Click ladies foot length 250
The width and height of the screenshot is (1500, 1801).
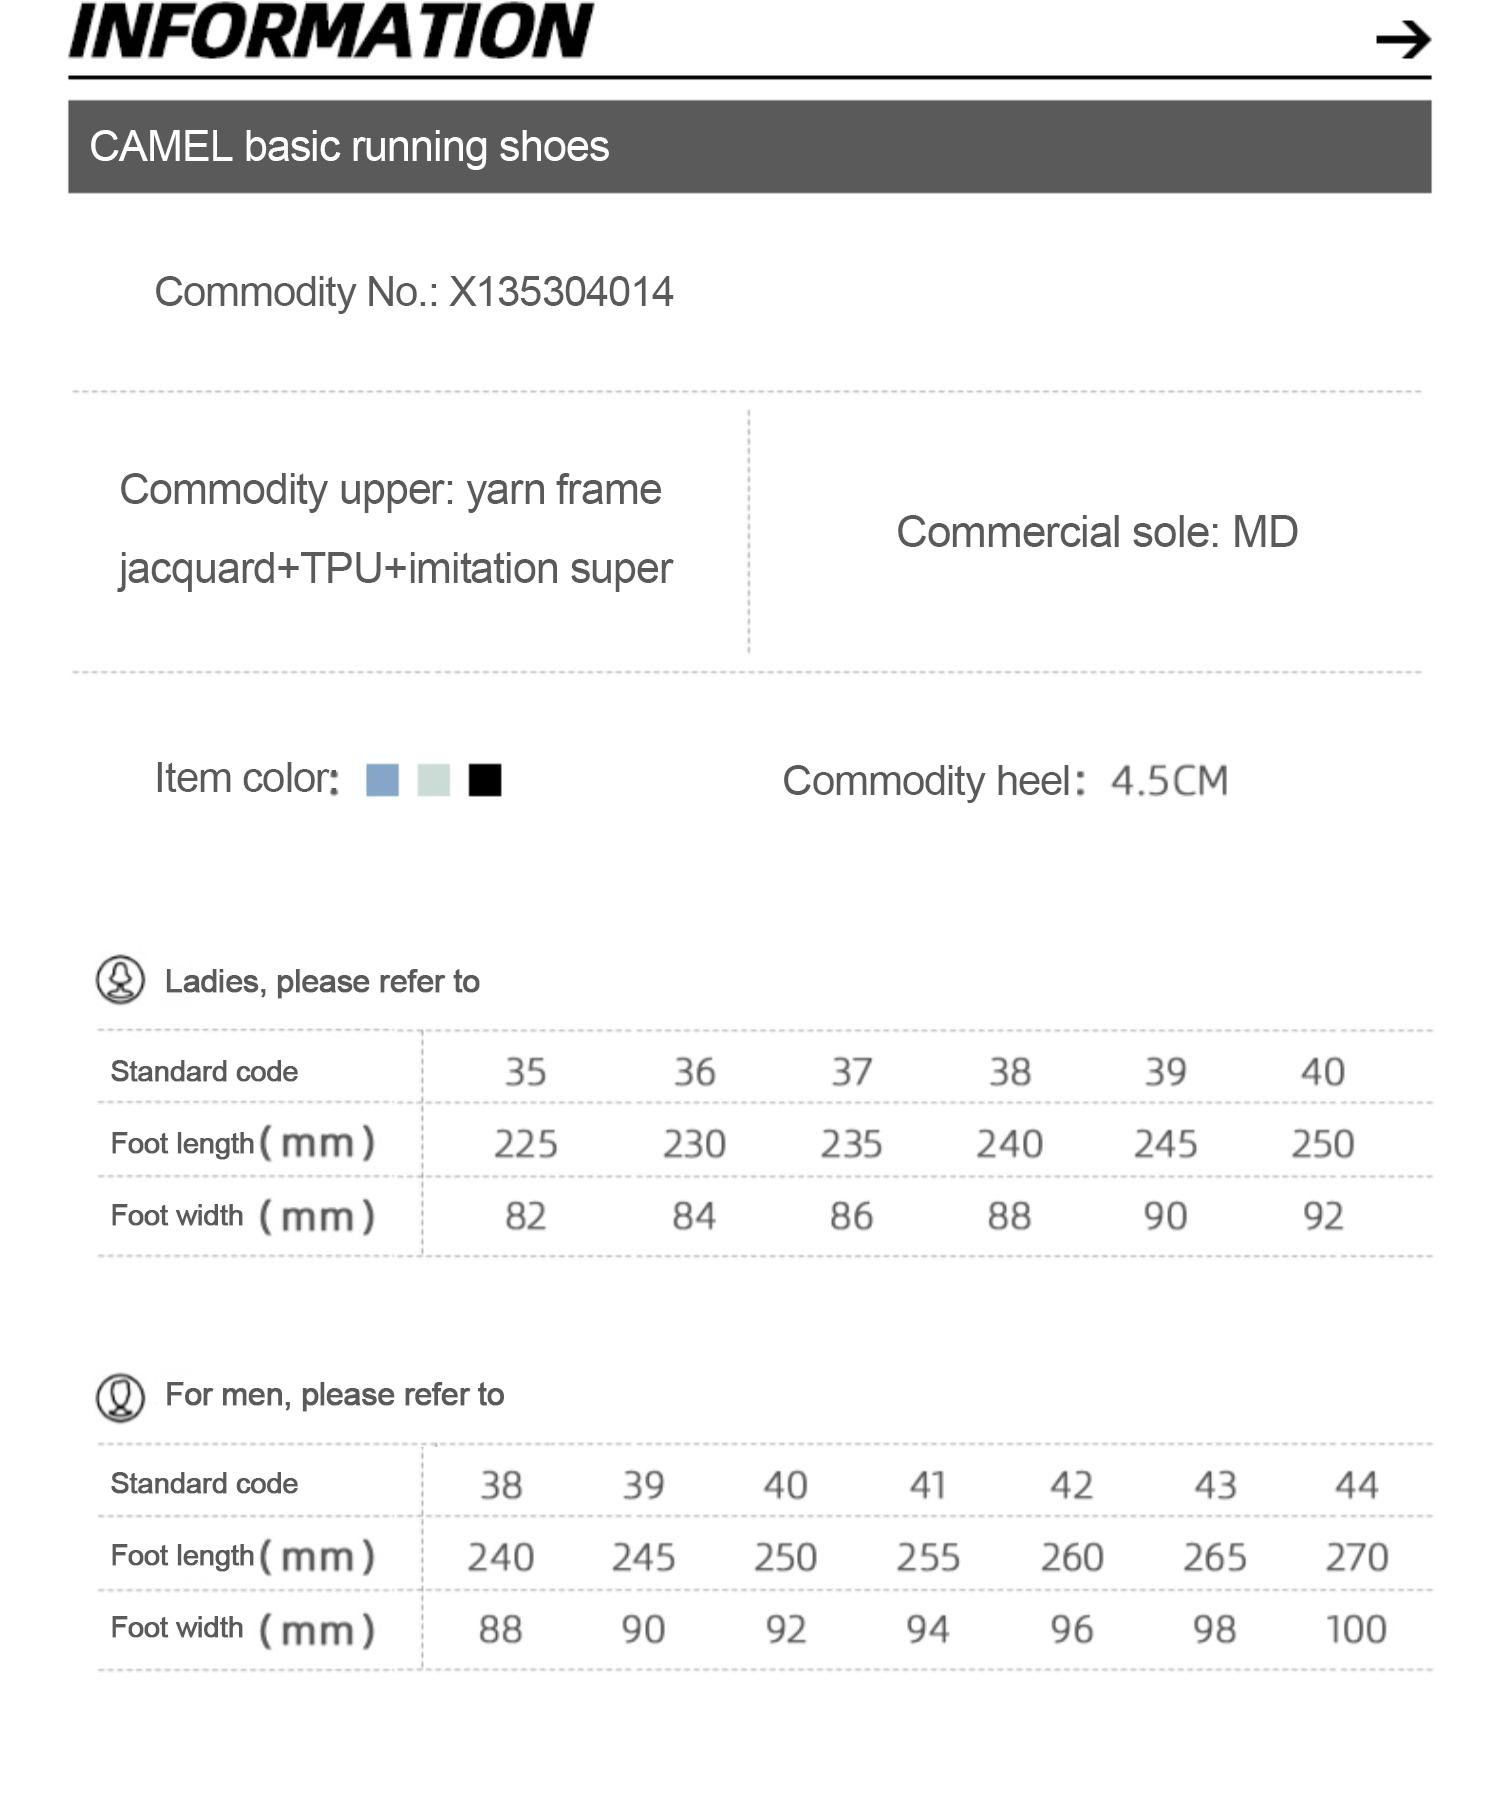tap(1322, 1144)
